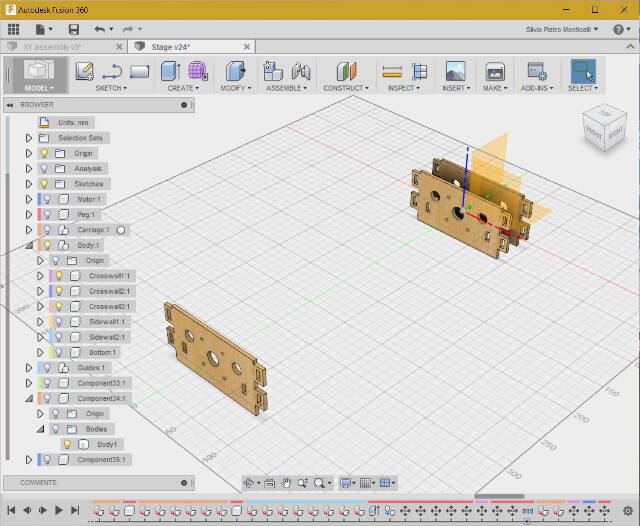Select the Rectangle sketch tool icon

140,72
